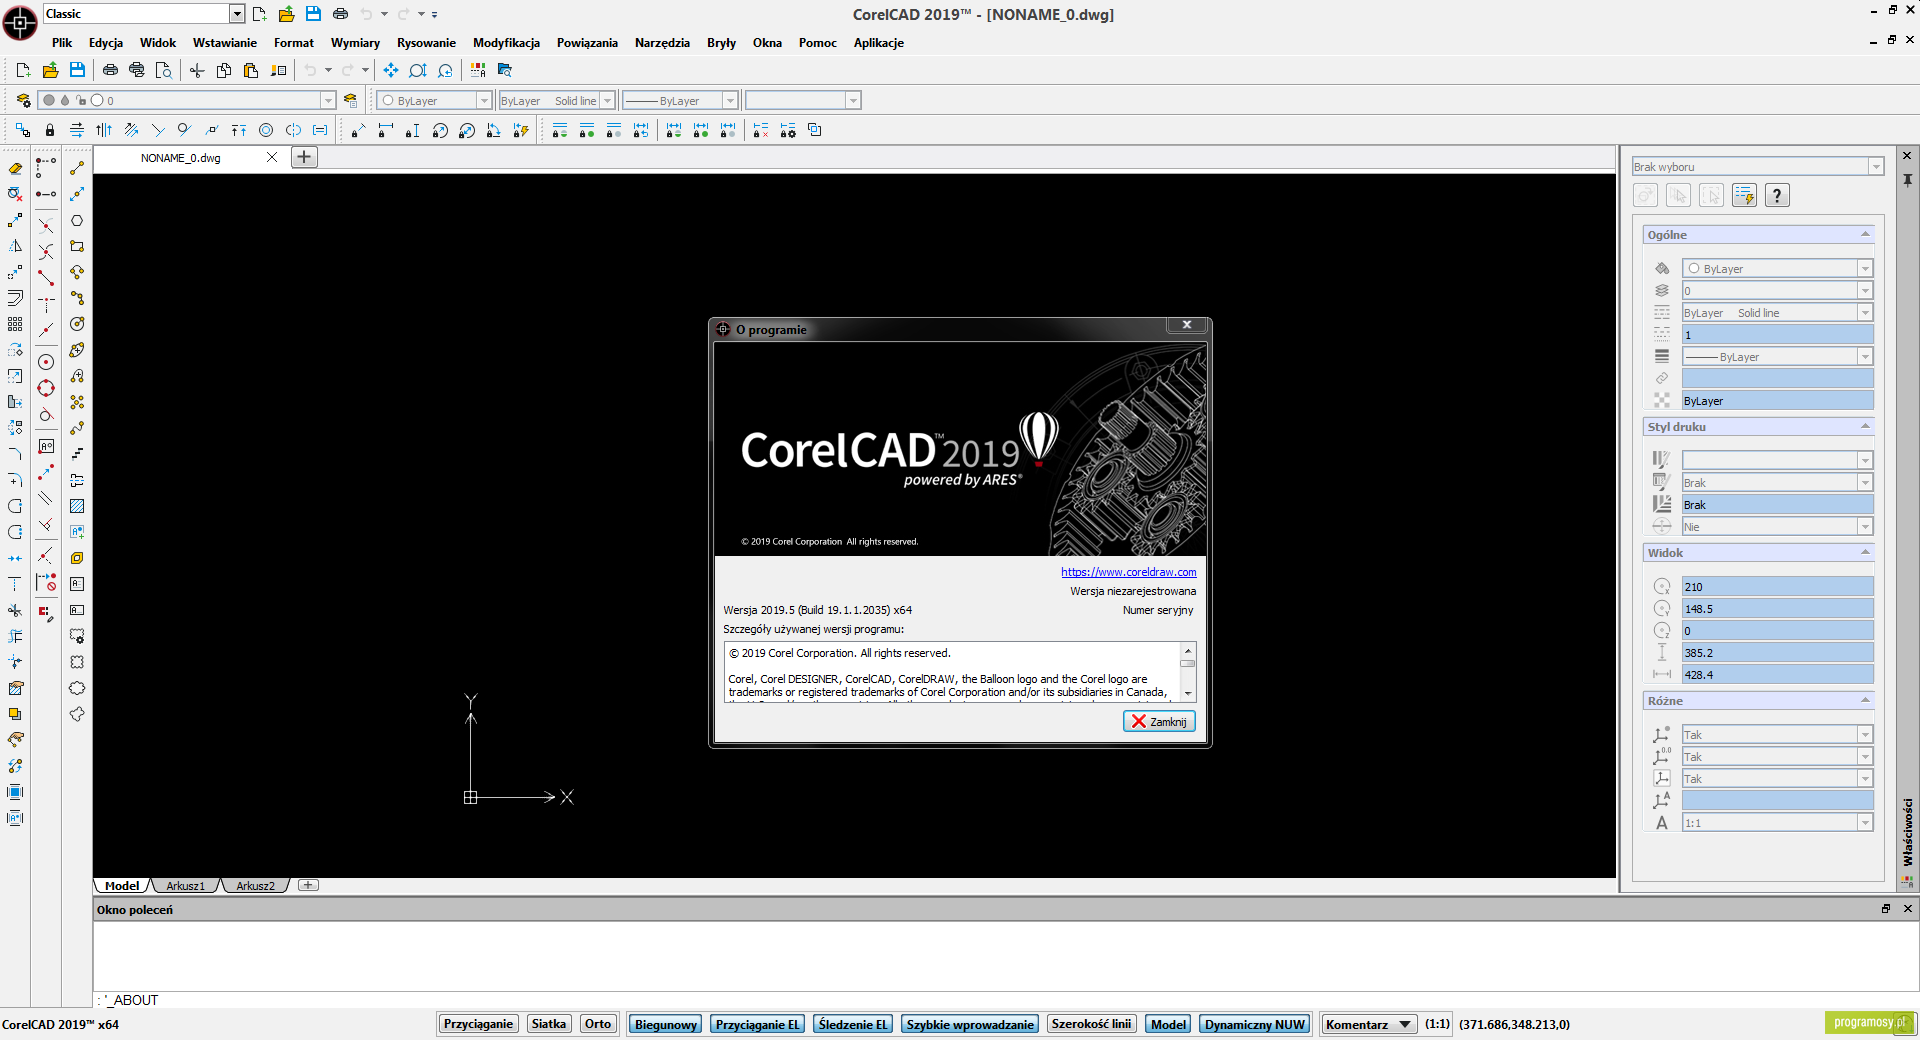Select the Mirror tool in left toolbar

pyautogui.click(x=15, y=246)
